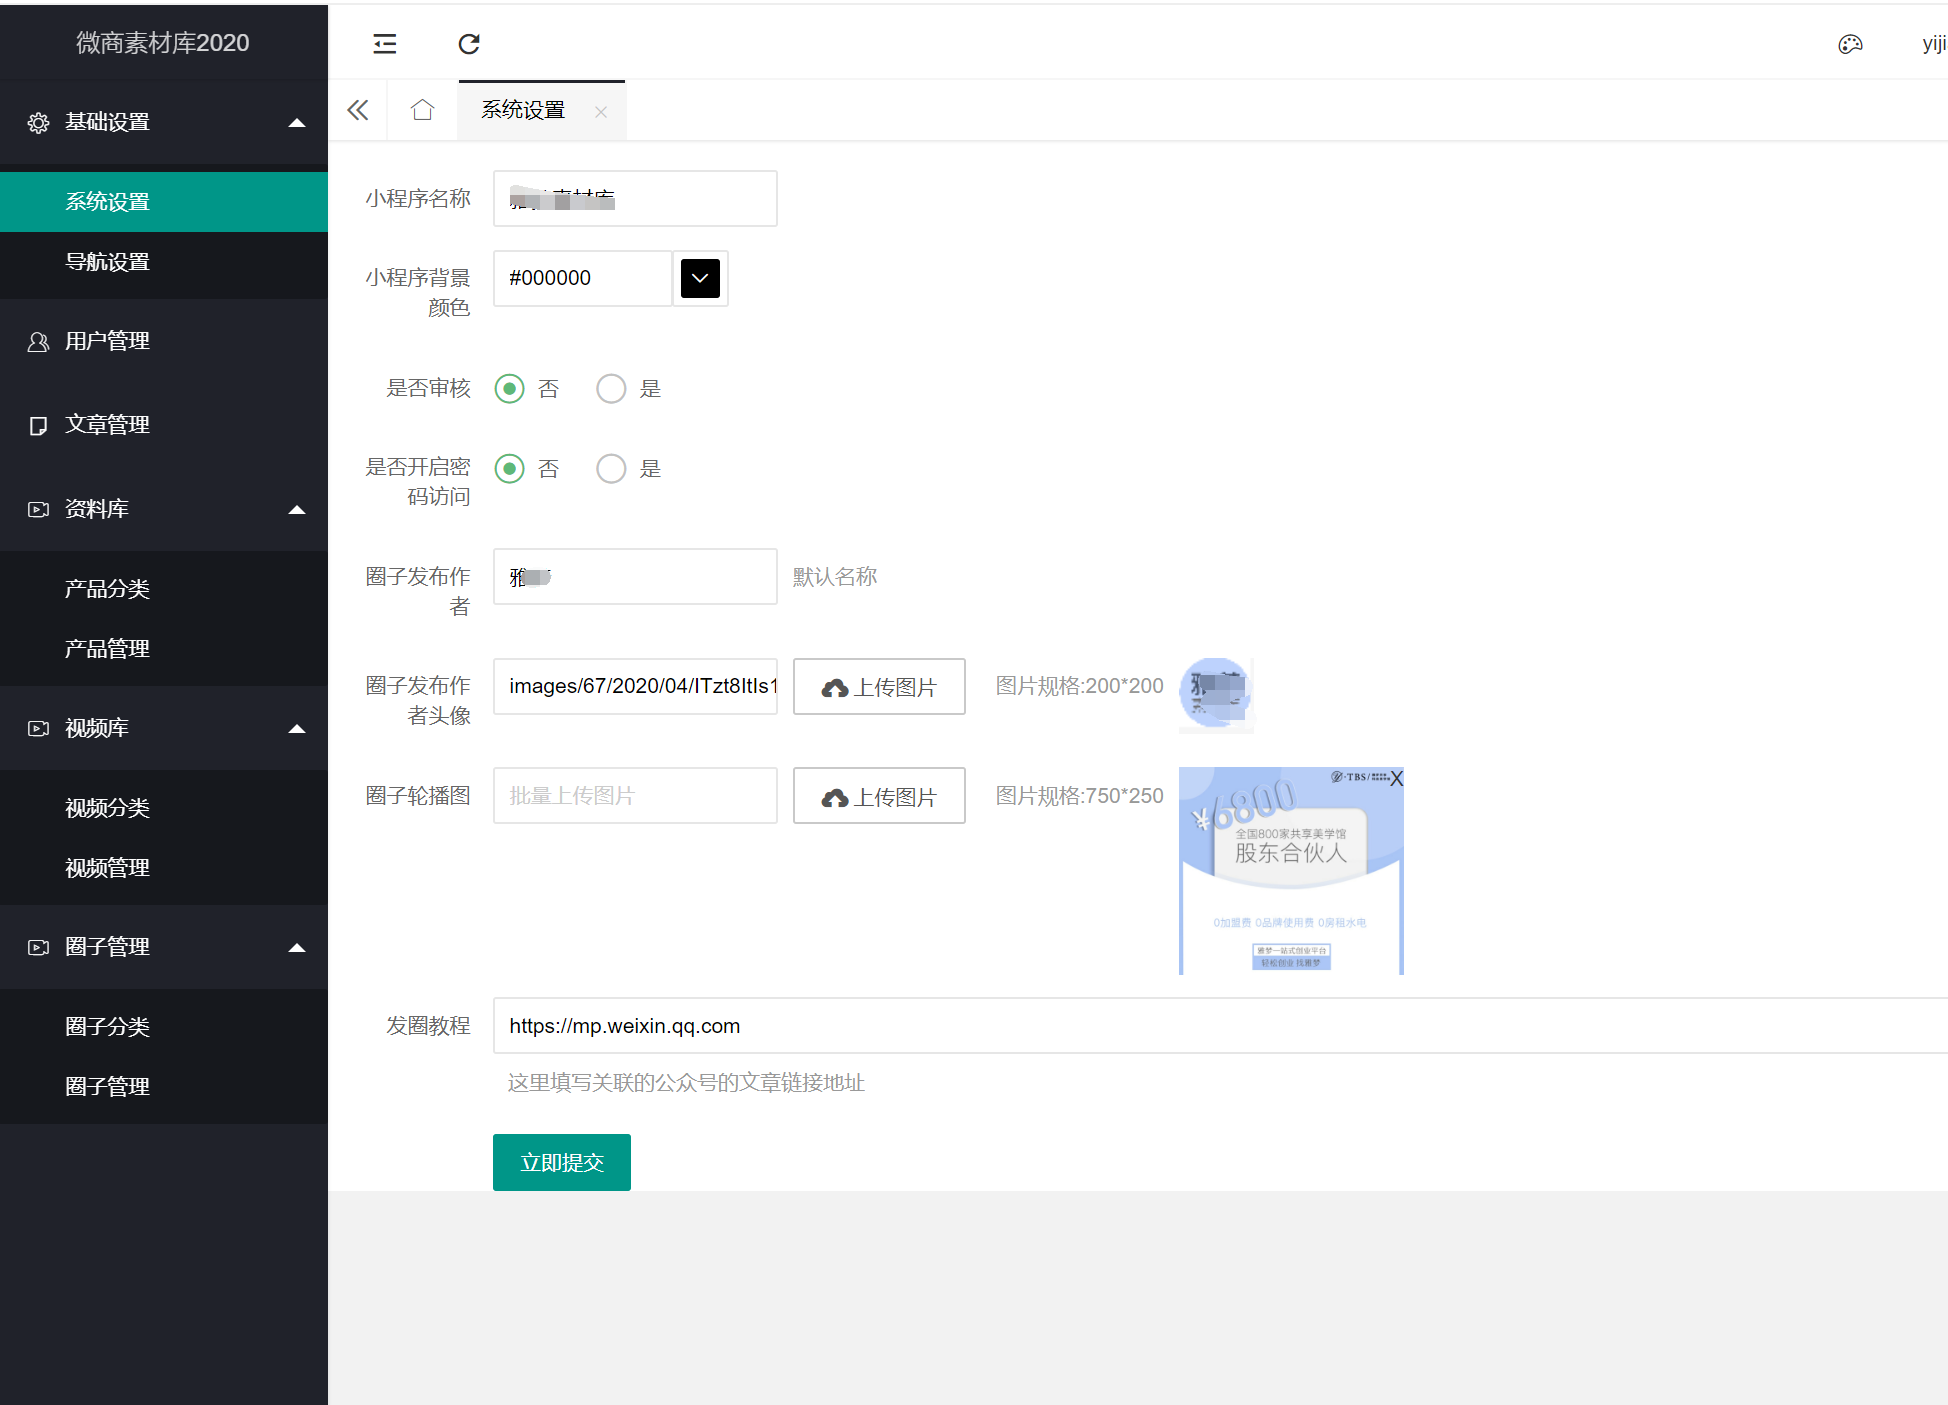The width and height of the screenshot is (1948, 1405).
Task: Select 否 for 是否审核
Action: point(509,388)
